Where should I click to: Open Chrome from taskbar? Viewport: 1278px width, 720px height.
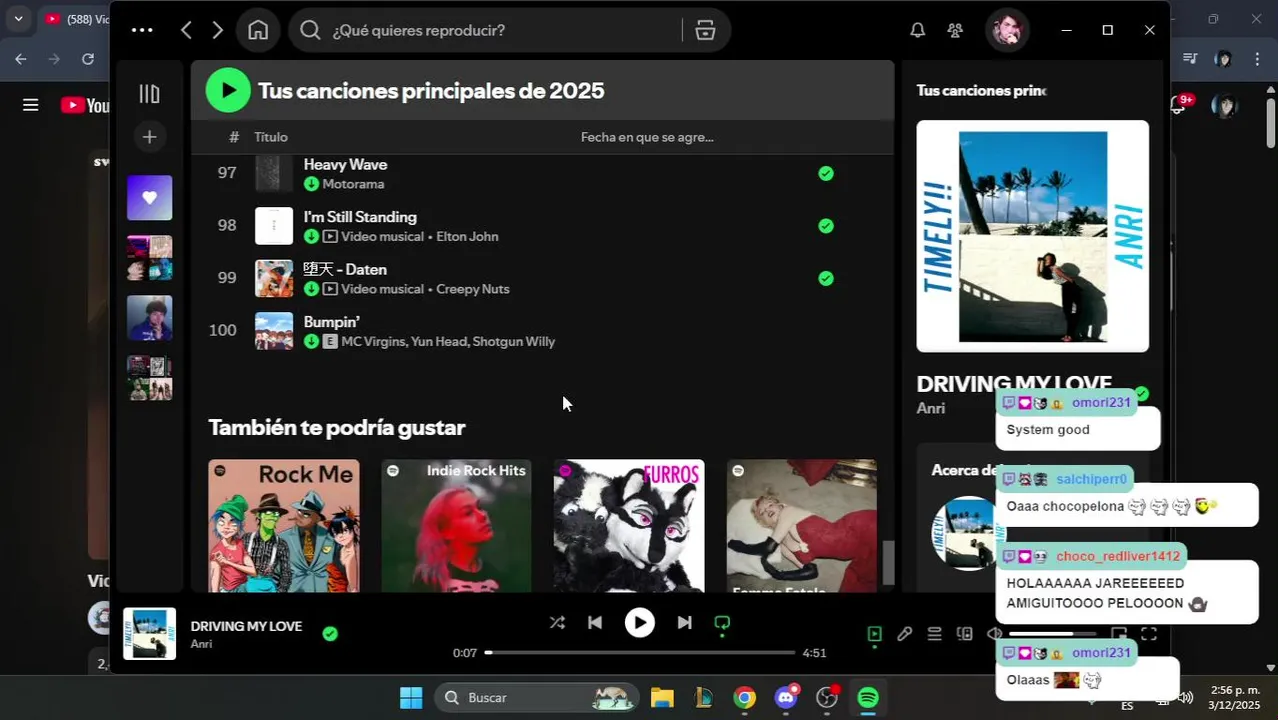[x=744, y=698]
